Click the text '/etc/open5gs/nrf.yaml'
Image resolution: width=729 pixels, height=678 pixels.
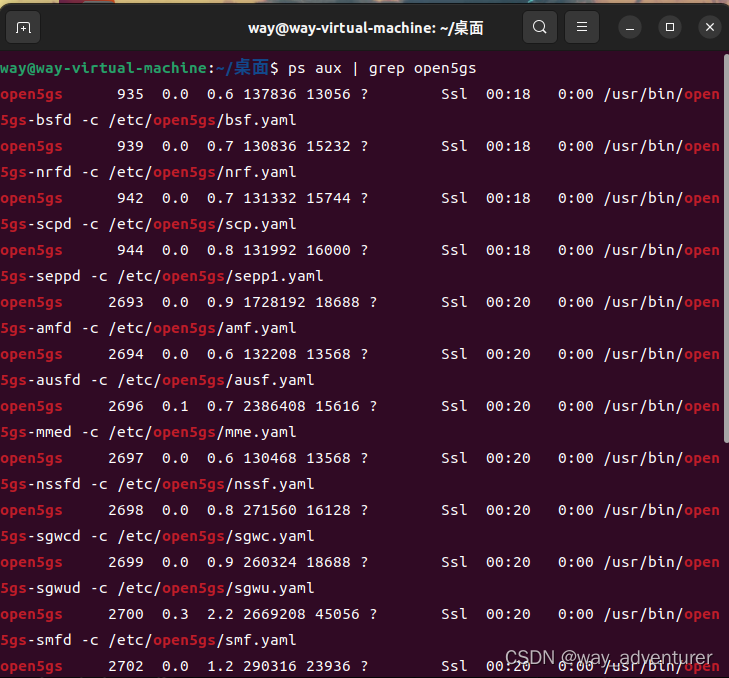(202, 173)
